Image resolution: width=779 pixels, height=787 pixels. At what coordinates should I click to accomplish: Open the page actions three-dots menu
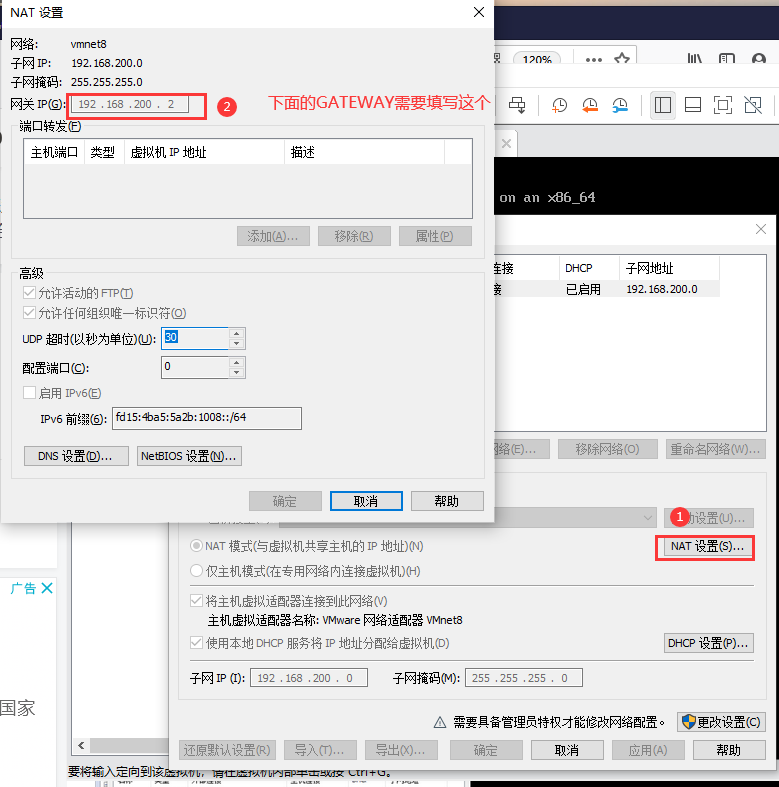tap(594, 60)
